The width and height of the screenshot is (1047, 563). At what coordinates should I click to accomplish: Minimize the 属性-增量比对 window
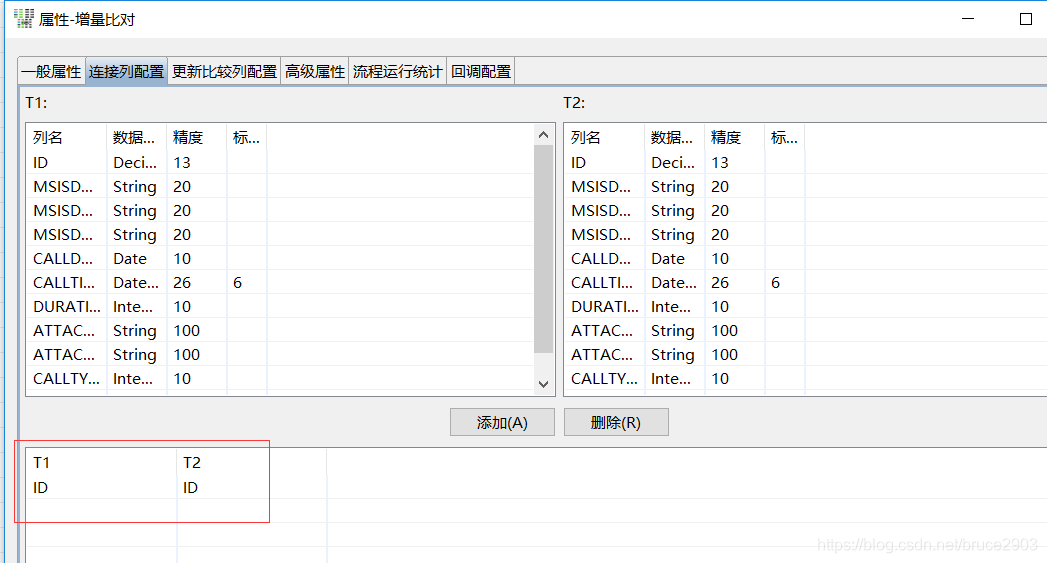pos(968,19)
